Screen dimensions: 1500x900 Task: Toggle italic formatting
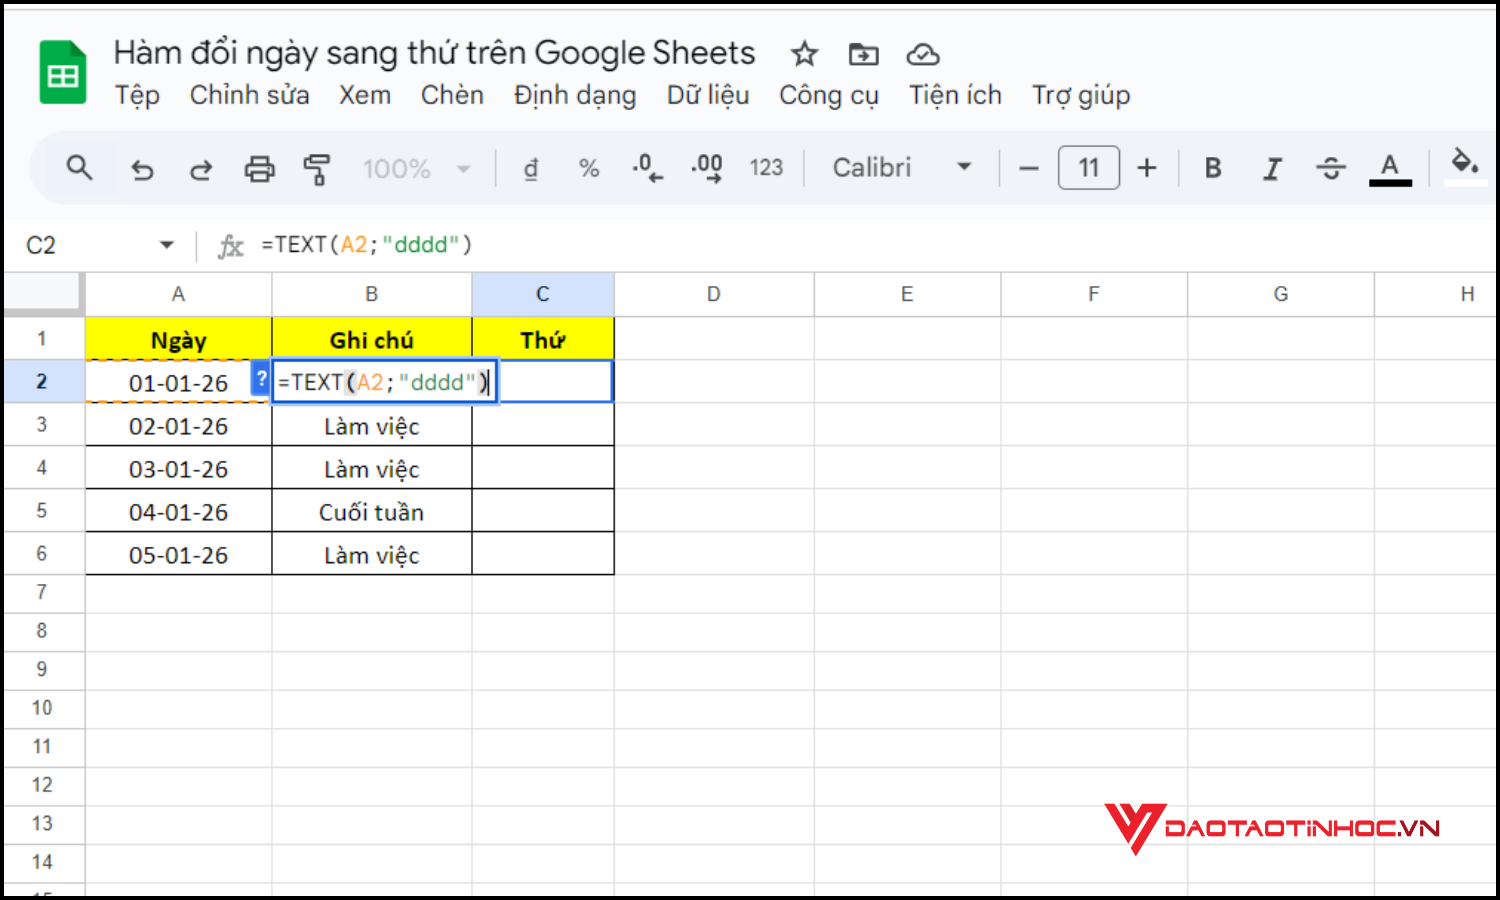pos(1271,167)
